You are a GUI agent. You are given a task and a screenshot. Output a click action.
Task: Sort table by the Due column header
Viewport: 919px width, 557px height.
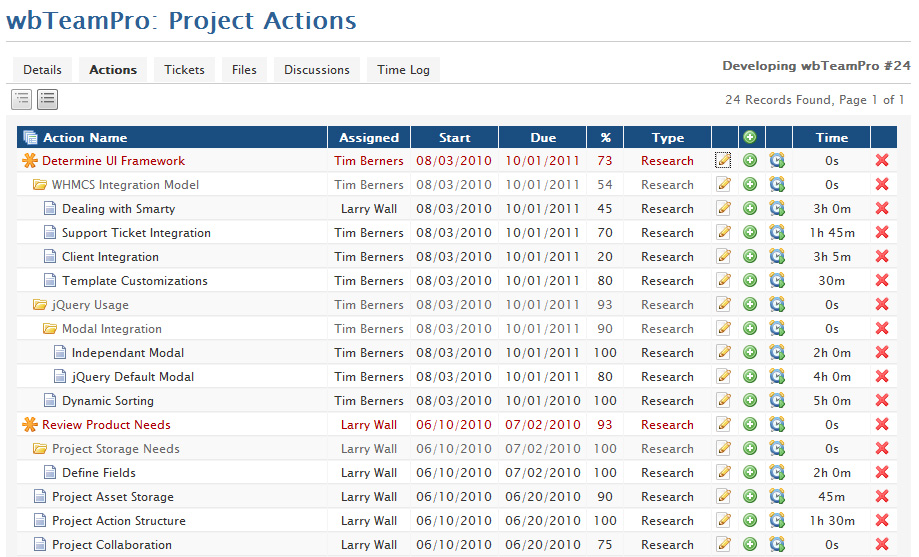click(543, 138)
